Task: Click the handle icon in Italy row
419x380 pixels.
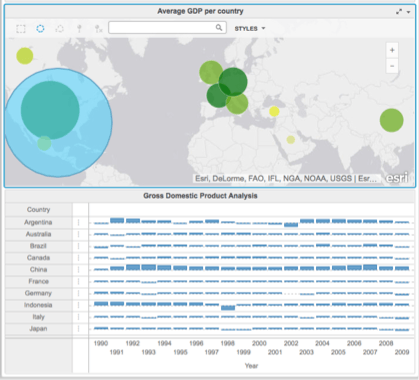Action: (x=79, y=317)
